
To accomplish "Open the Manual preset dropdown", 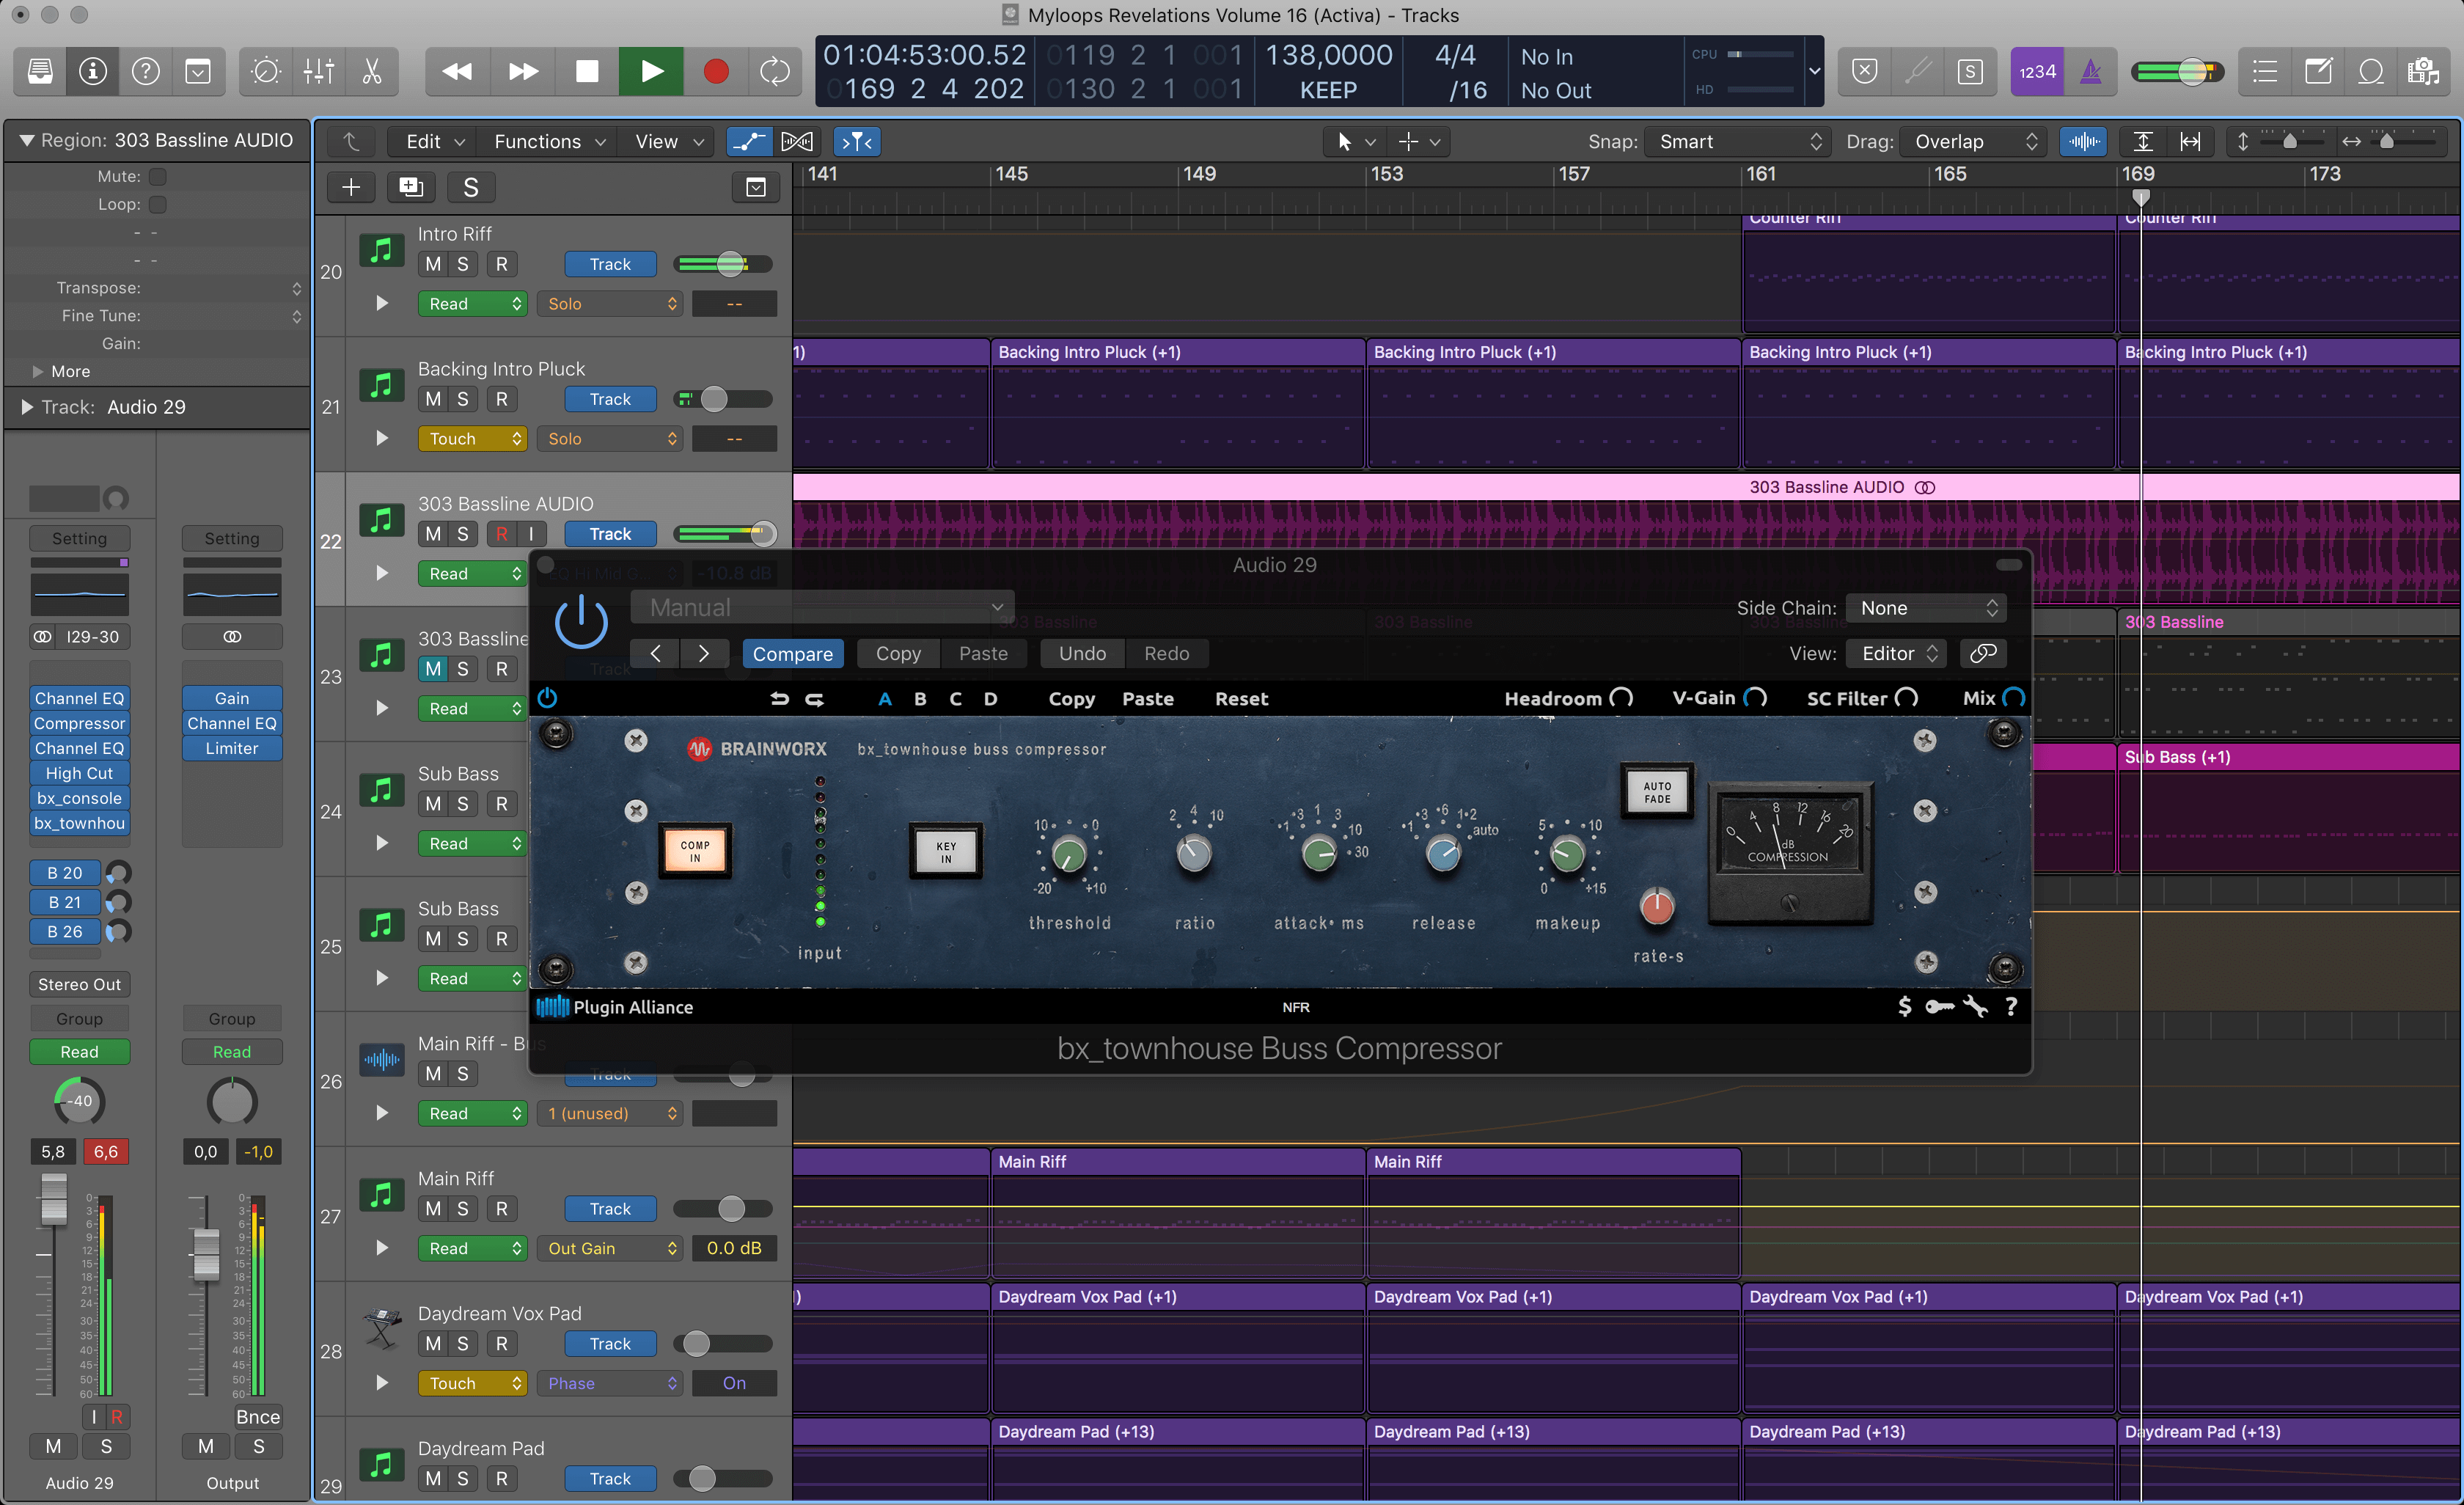I will pos(823,607).
